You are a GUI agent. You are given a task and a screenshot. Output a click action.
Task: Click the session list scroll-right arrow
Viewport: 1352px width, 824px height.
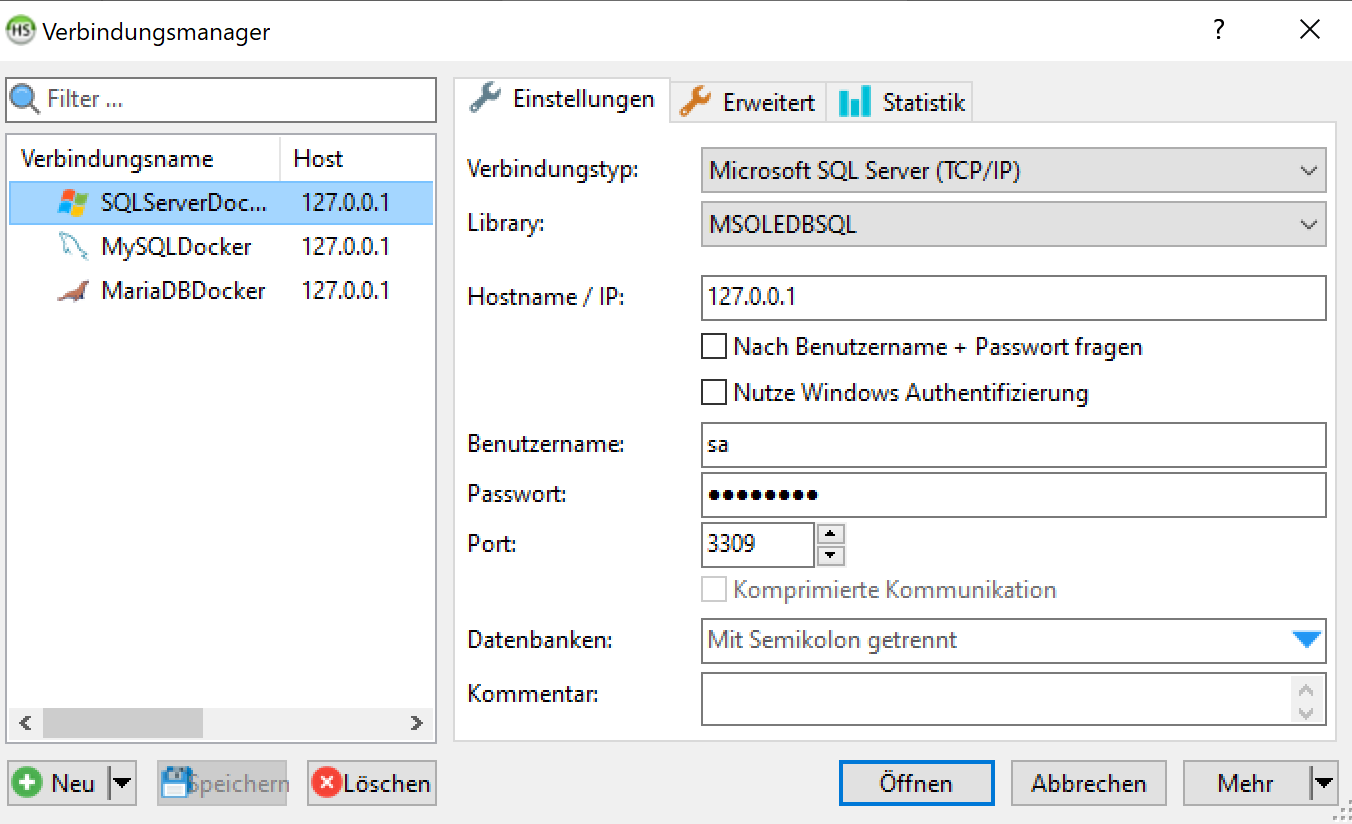[x=417, y=722]
